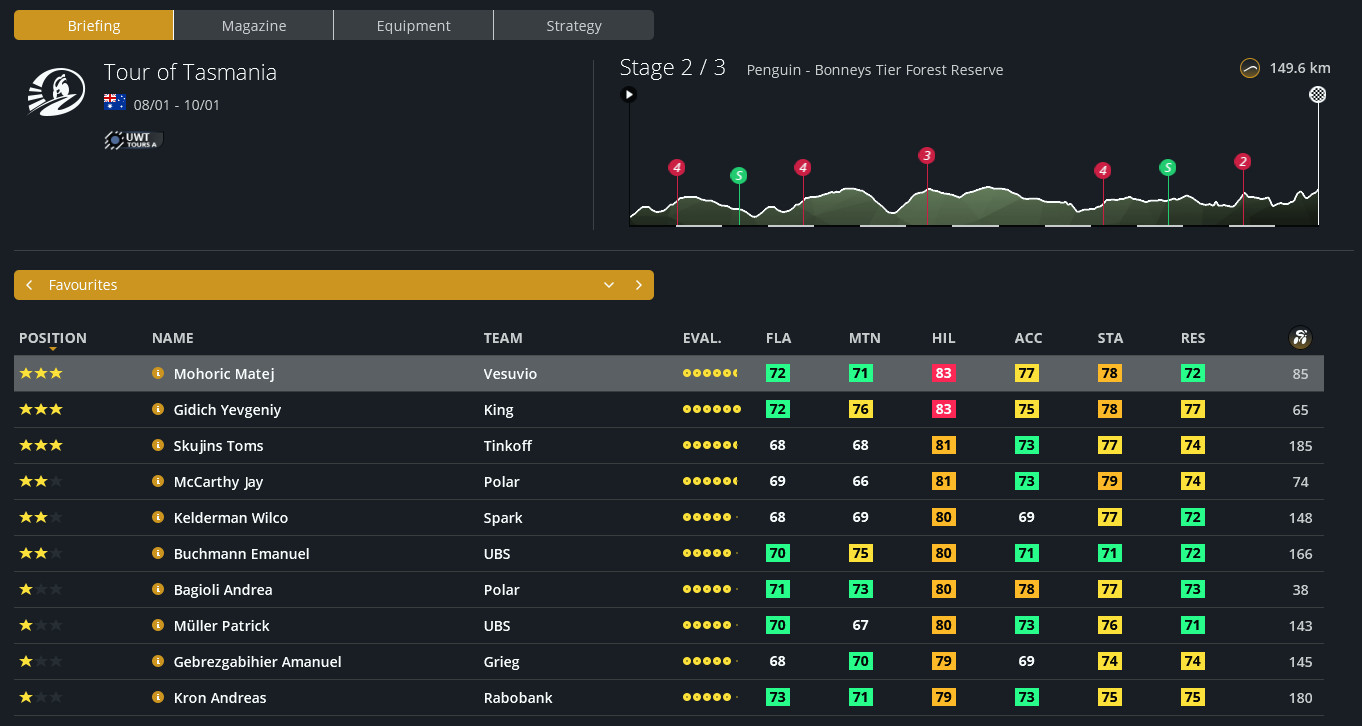The width and height of the screenshot is (1362, 726).
Task: Open the Strategy tab
Action: [573, 26]
